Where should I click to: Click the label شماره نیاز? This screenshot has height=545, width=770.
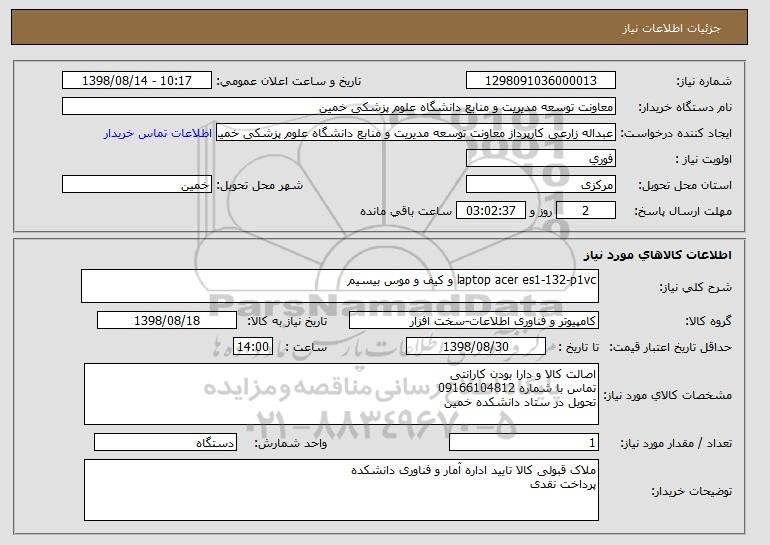(x=704, y=82)
